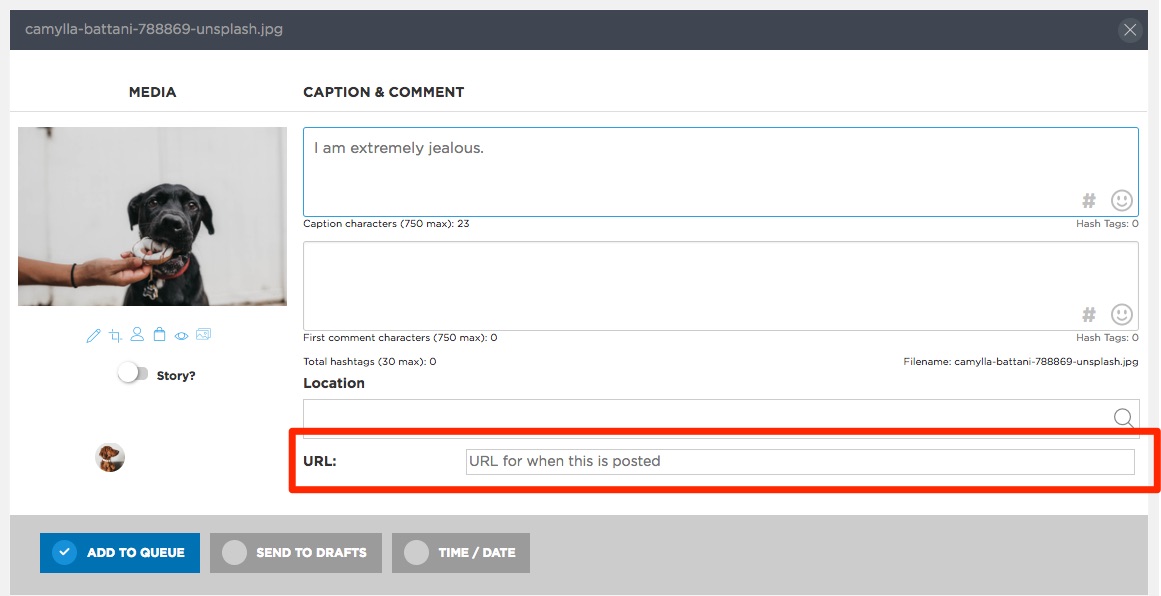This screenshot has width=1161, height=596.
Task: Close the post editor dialog
Action: pyautogui.click(x=1130, y=30)
